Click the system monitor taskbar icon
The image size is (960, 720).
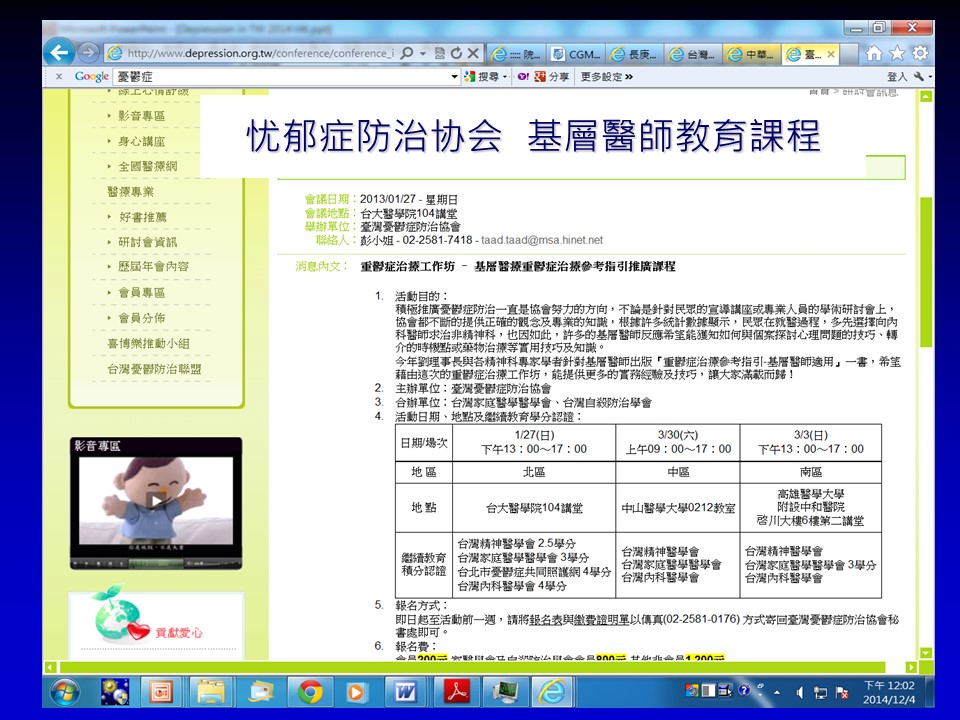(x=505, y=692)
